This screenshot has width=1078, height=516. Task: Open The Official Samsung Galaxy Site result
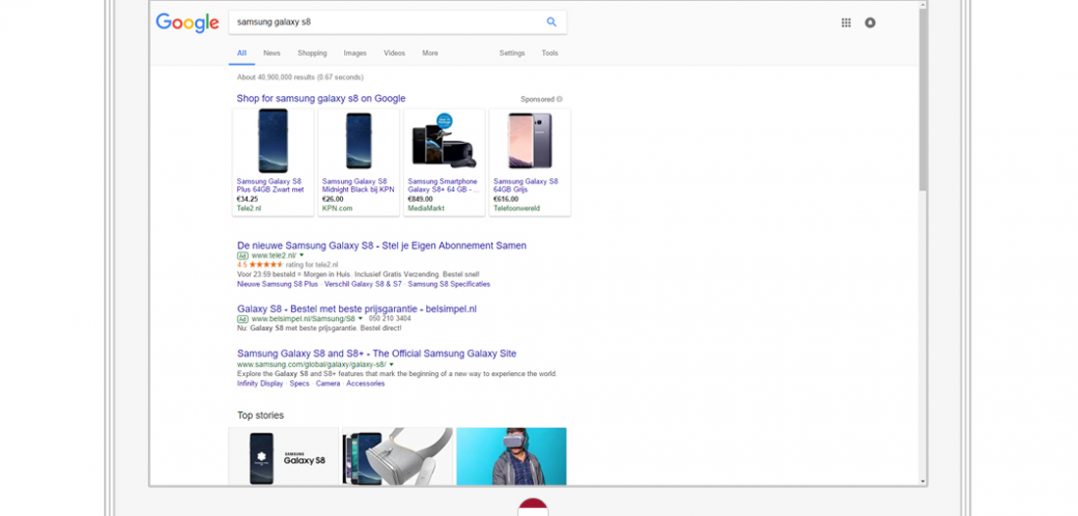point(377,353)
